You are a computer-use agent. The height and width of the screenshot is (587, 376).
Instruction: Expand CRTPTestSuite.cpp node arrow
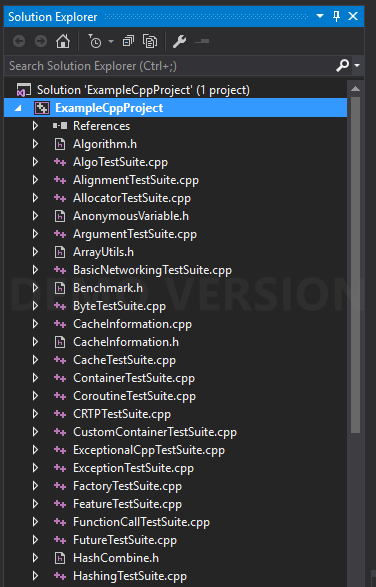(36, 414)
